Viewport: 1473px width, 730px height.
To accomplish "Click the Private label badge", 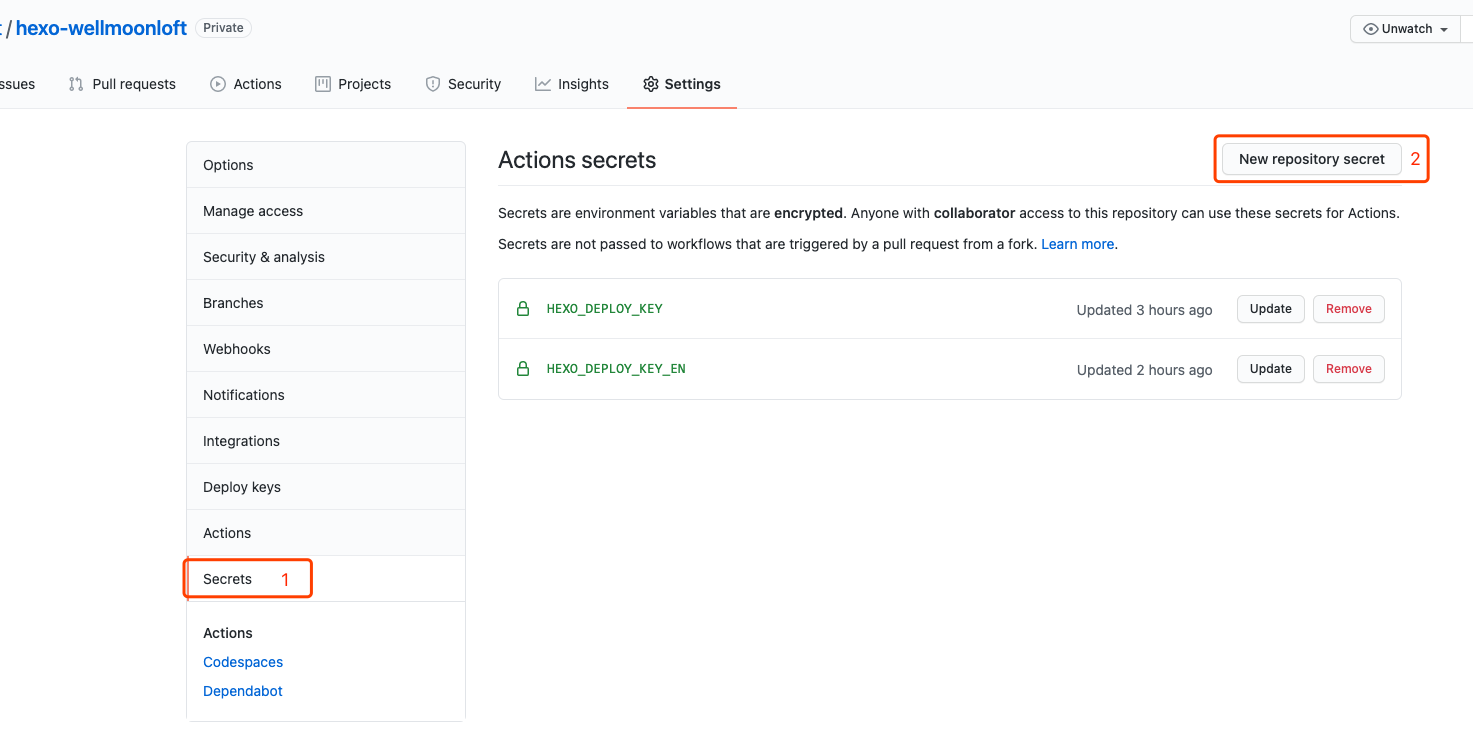I will pyautogui.click(x=223, y=28).
